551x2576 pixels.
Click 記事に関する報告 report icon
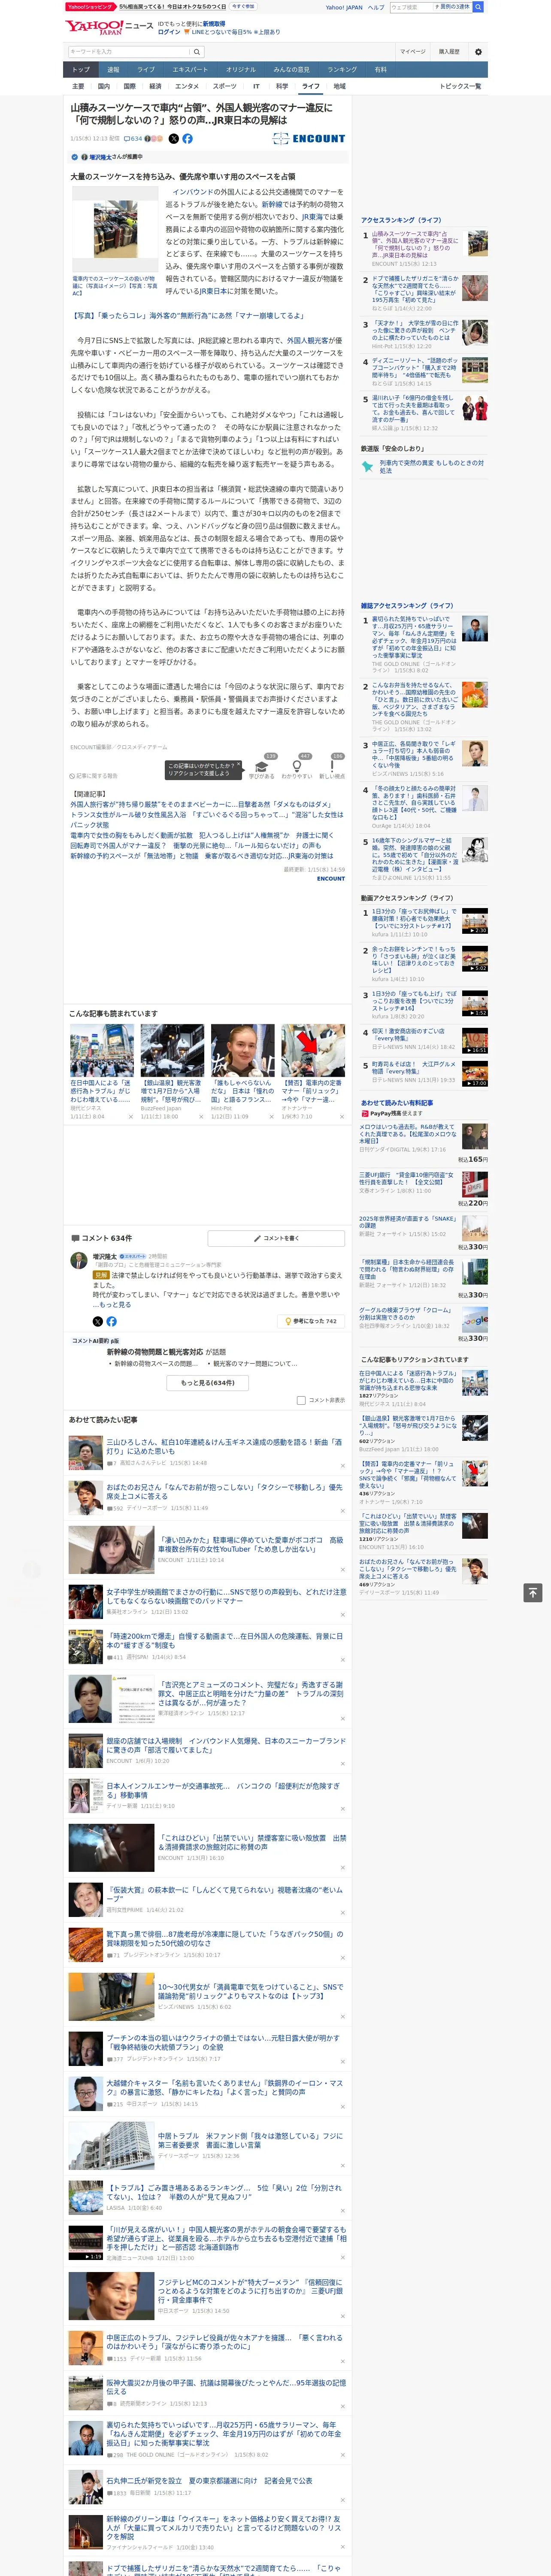[x=94, y=776]
